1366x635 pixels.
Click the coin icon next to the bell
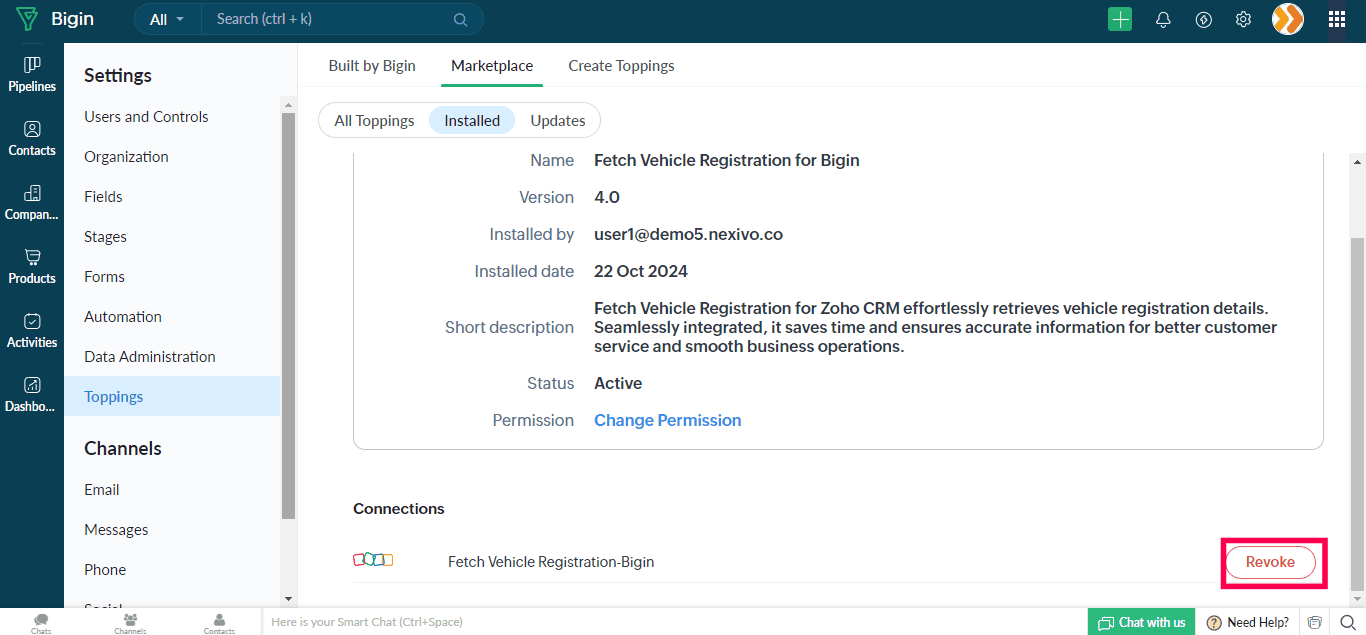click(x=1204, y=19)
